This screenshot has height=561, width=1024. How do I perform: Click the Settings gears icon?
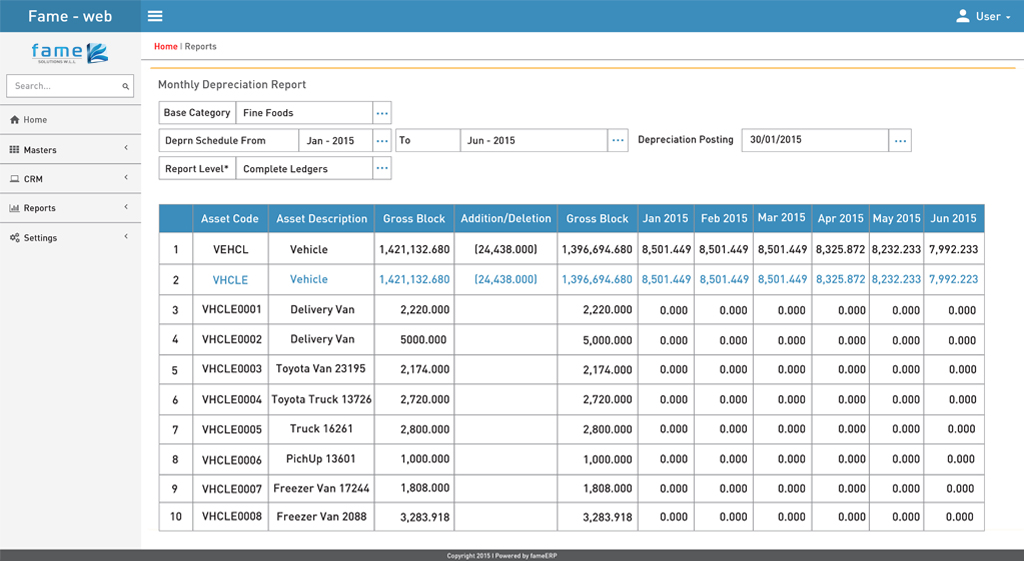(14, 238)
